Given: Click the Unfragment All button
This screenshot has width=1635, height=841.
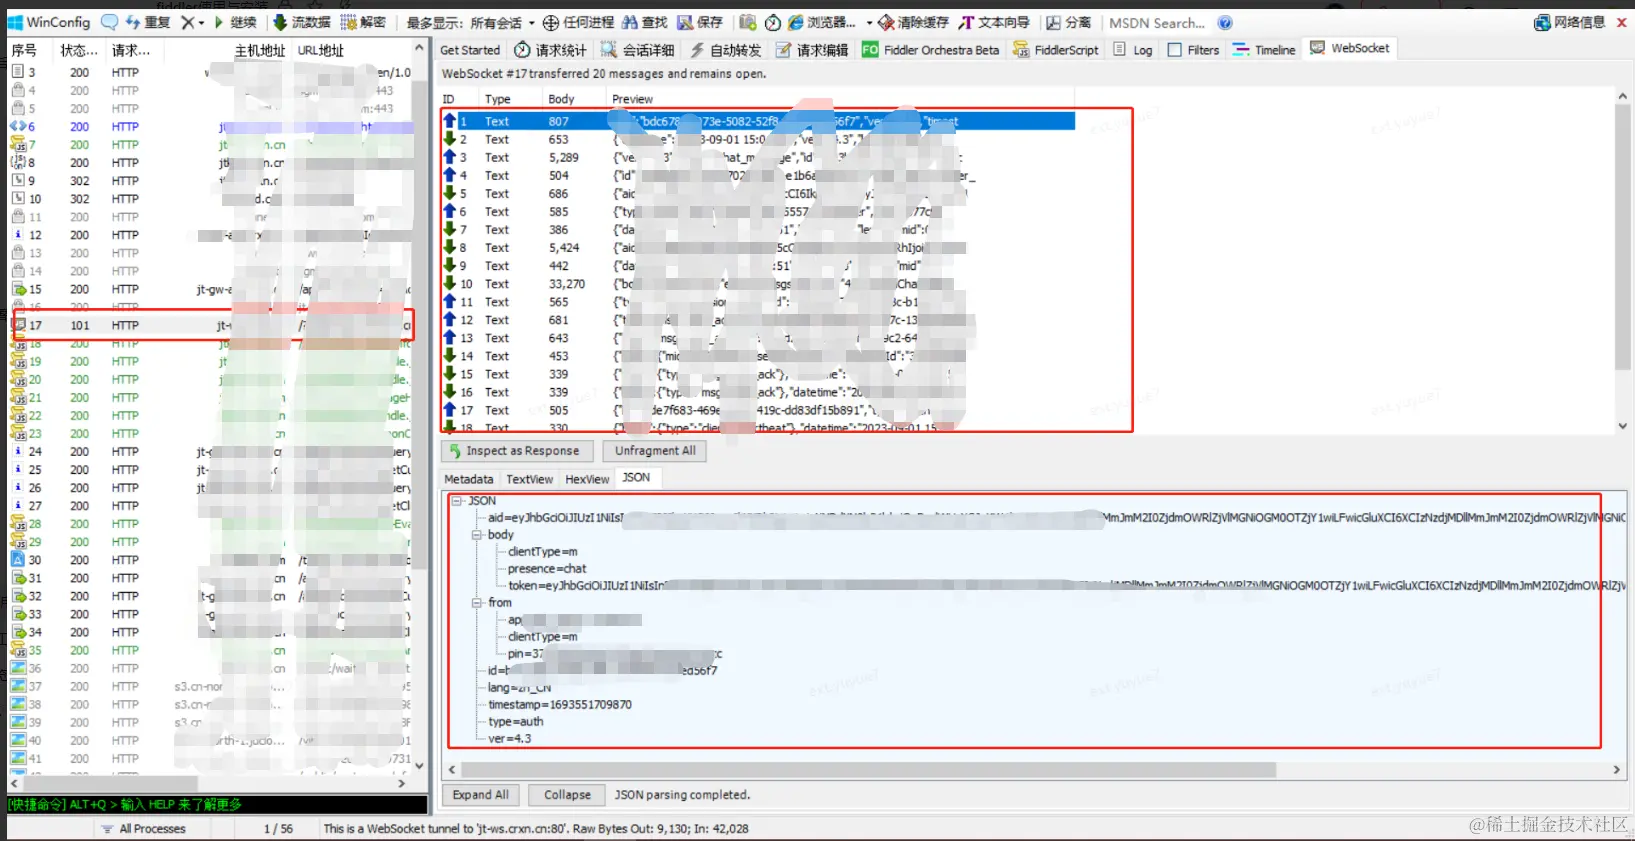Looking at the screenshot, I should click(655, 451).
